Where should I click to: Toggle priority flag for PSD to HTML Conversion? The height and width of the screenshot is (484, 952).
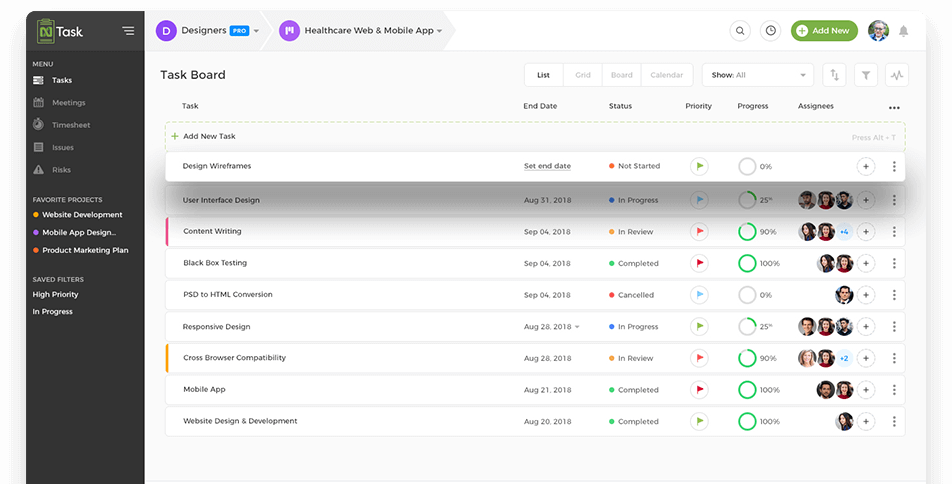point(699,295)
